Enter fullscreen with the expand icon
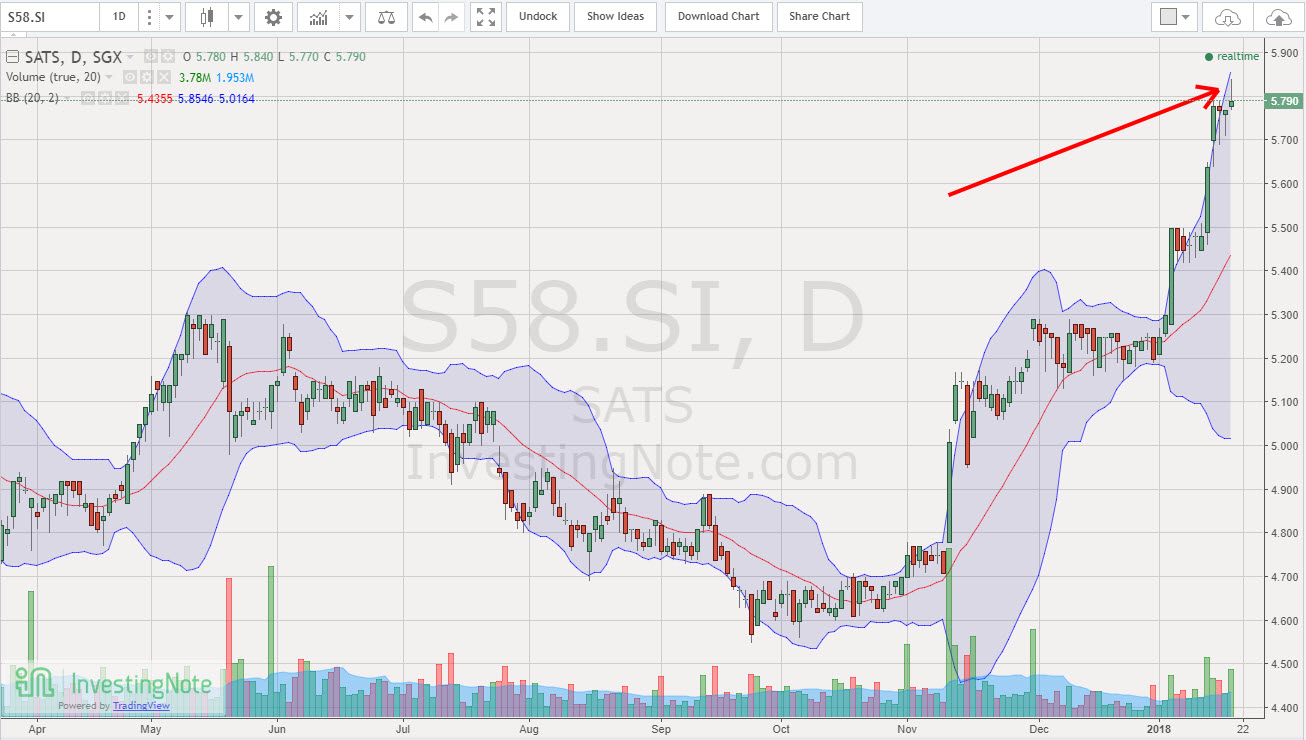Screen dimensions: 1306x740 485,17
